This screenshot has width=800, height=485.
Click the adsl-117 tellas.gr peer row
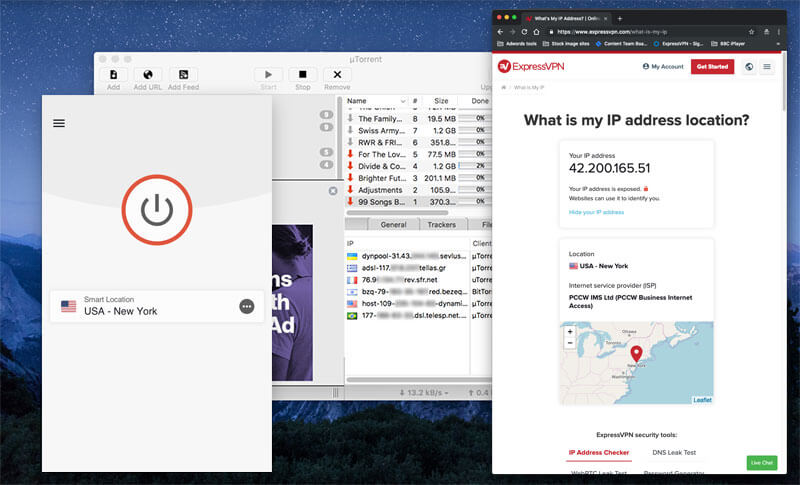pos(418,268)
